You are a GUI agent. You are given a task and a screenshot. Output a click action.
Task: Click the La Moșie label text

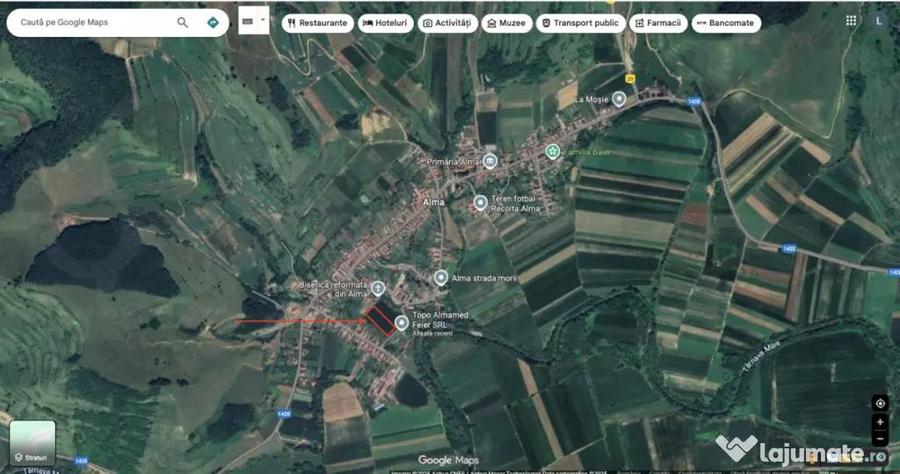592,99
